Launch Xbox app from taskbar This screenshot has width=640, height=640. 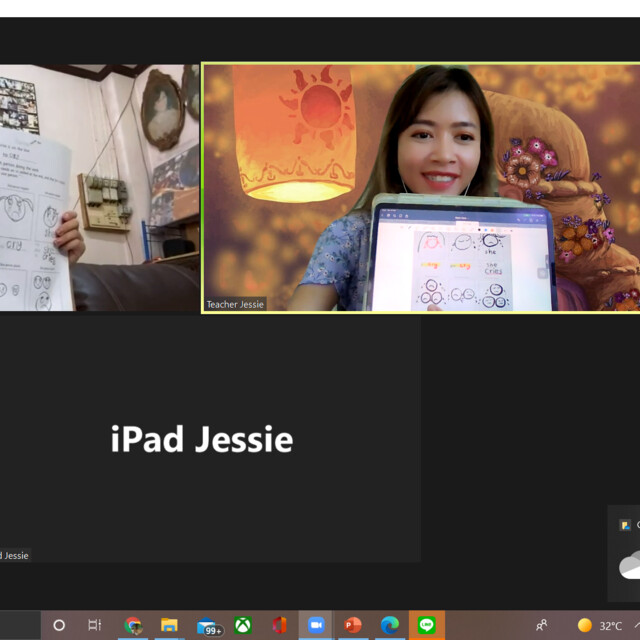tap(243, 625)
